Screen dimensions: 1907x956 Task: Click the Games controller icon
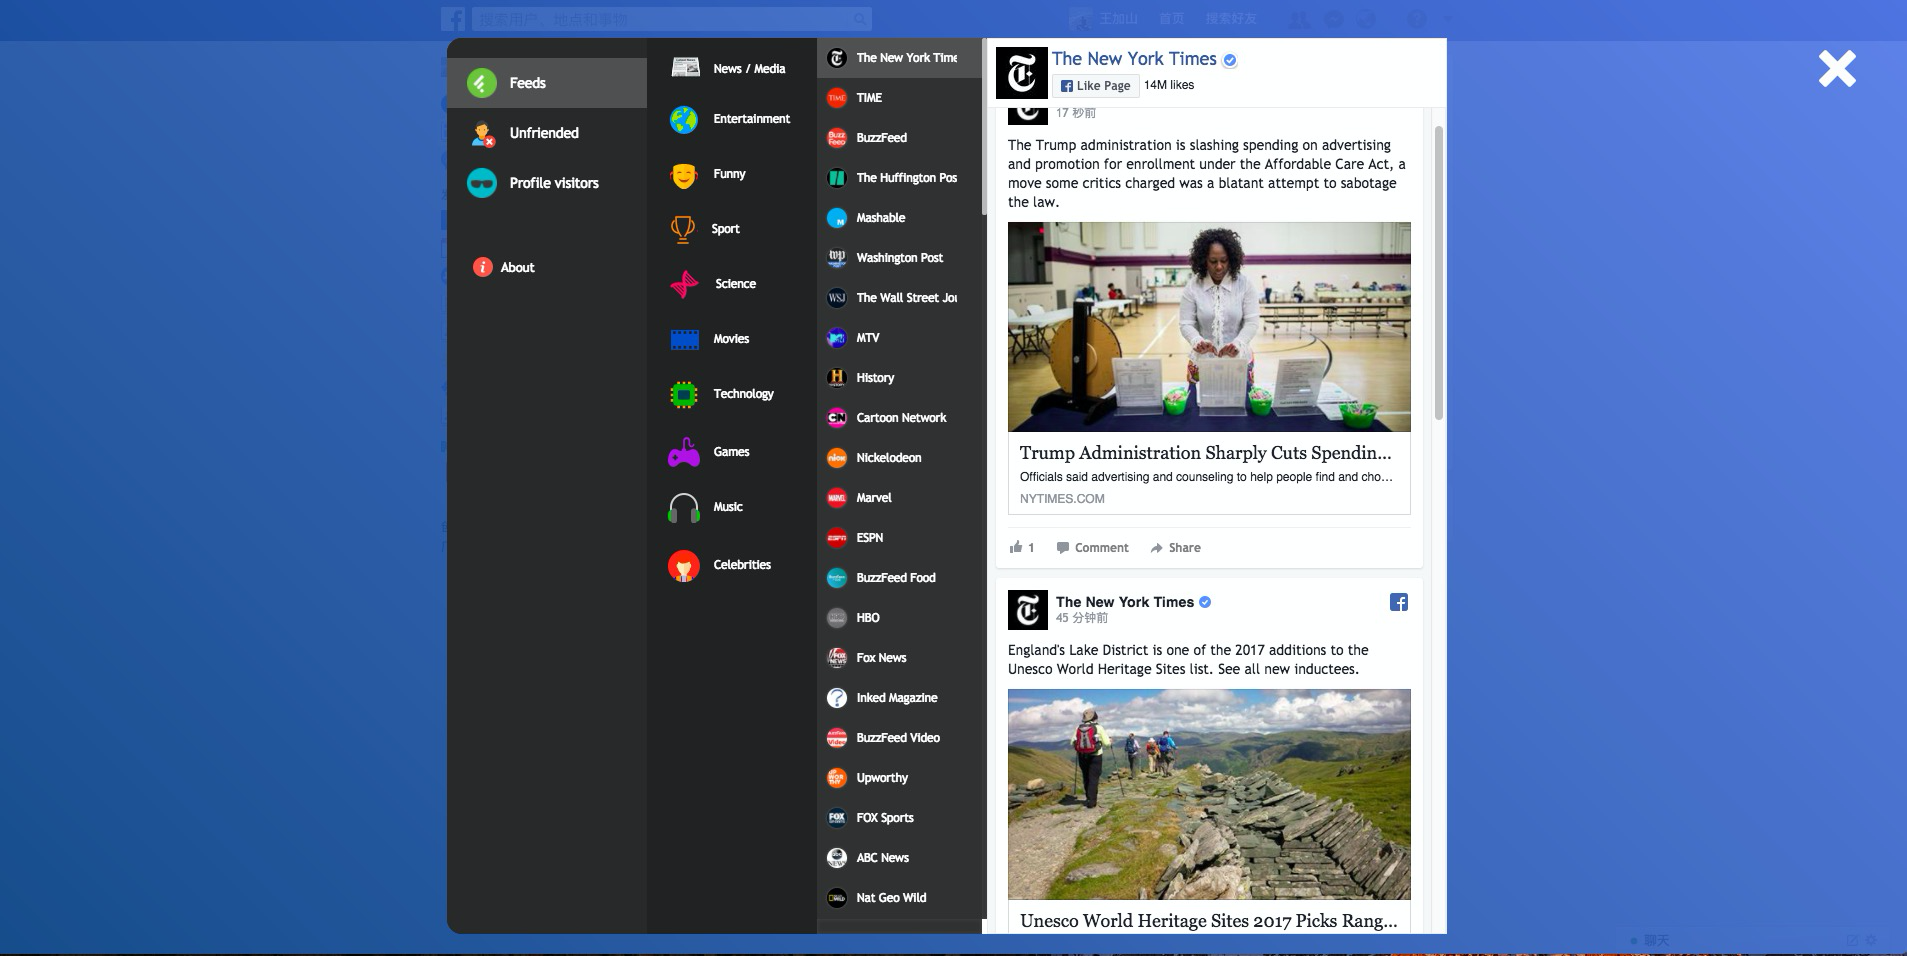click(x=684, y=453)
